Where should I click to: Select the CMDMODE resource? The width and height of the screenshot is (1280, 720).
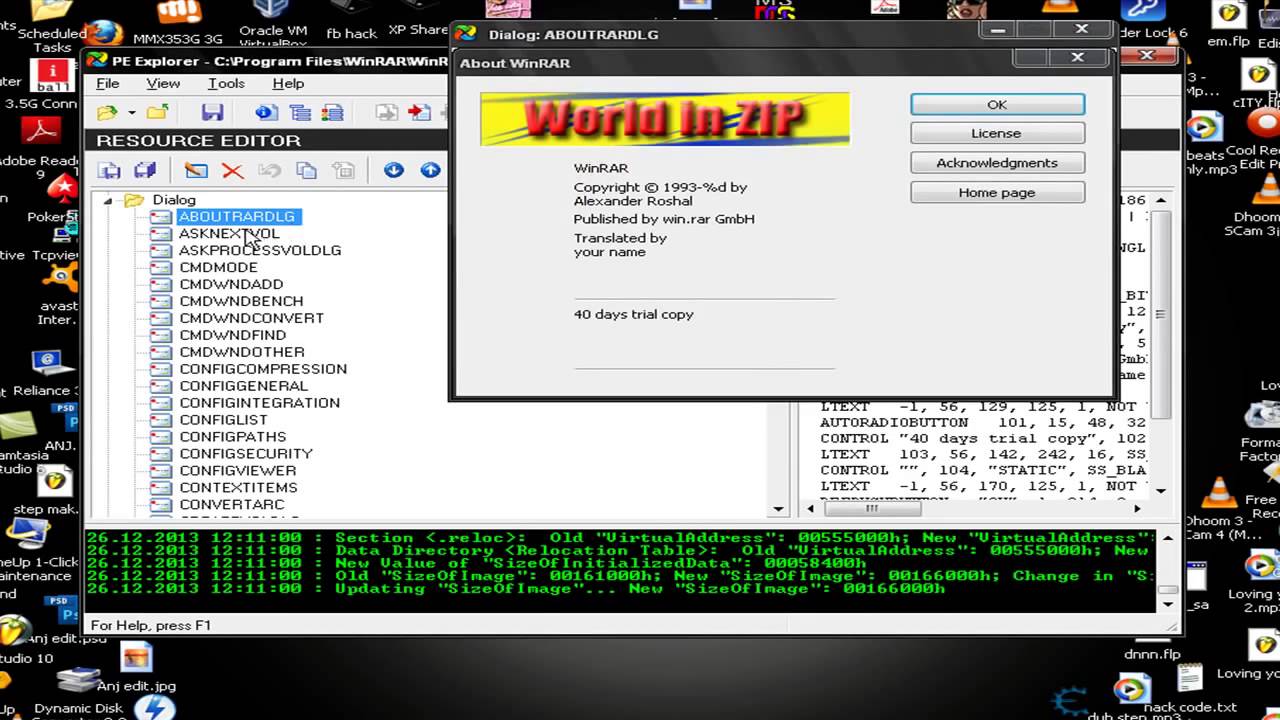click(x=218, y=267)
